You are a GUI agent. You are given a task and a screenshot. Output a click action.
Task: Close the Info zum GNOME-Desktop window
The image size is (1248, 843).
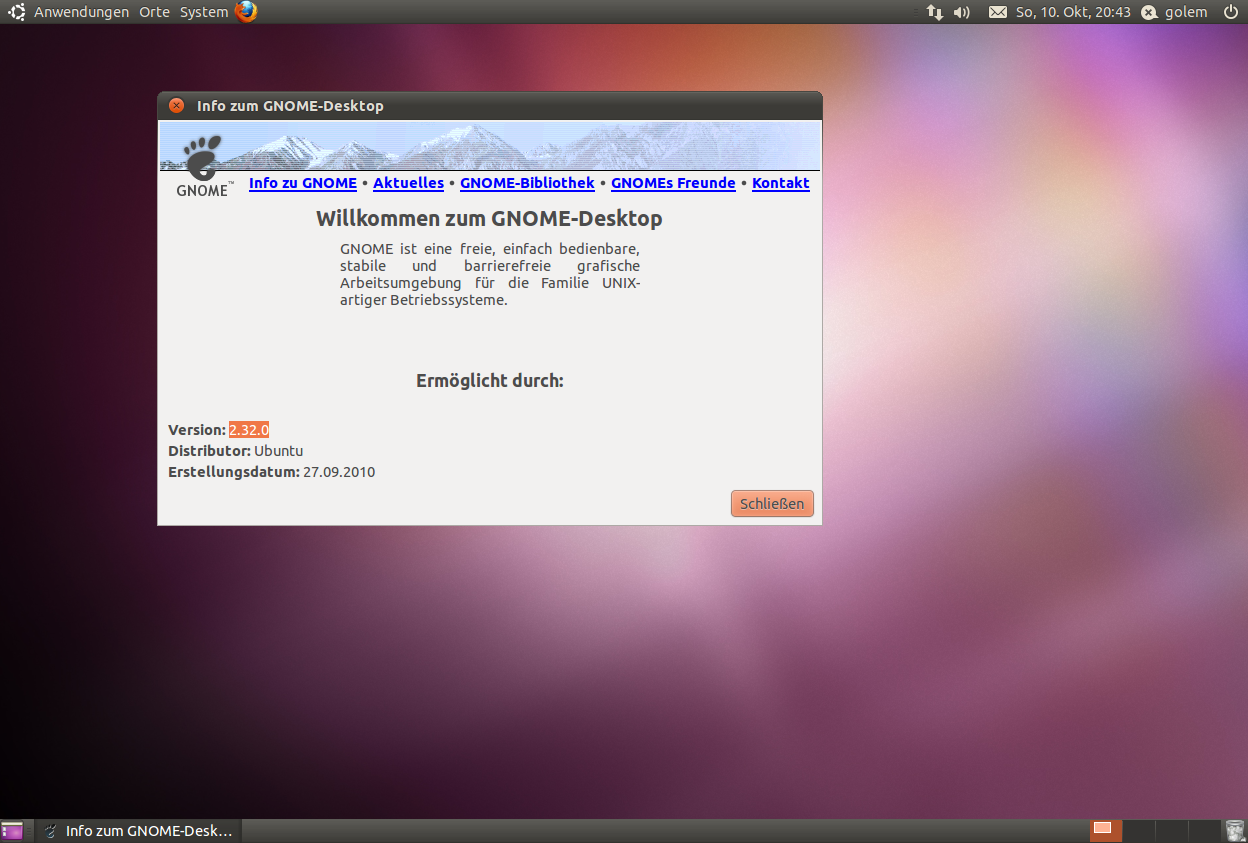pos(176,106)
